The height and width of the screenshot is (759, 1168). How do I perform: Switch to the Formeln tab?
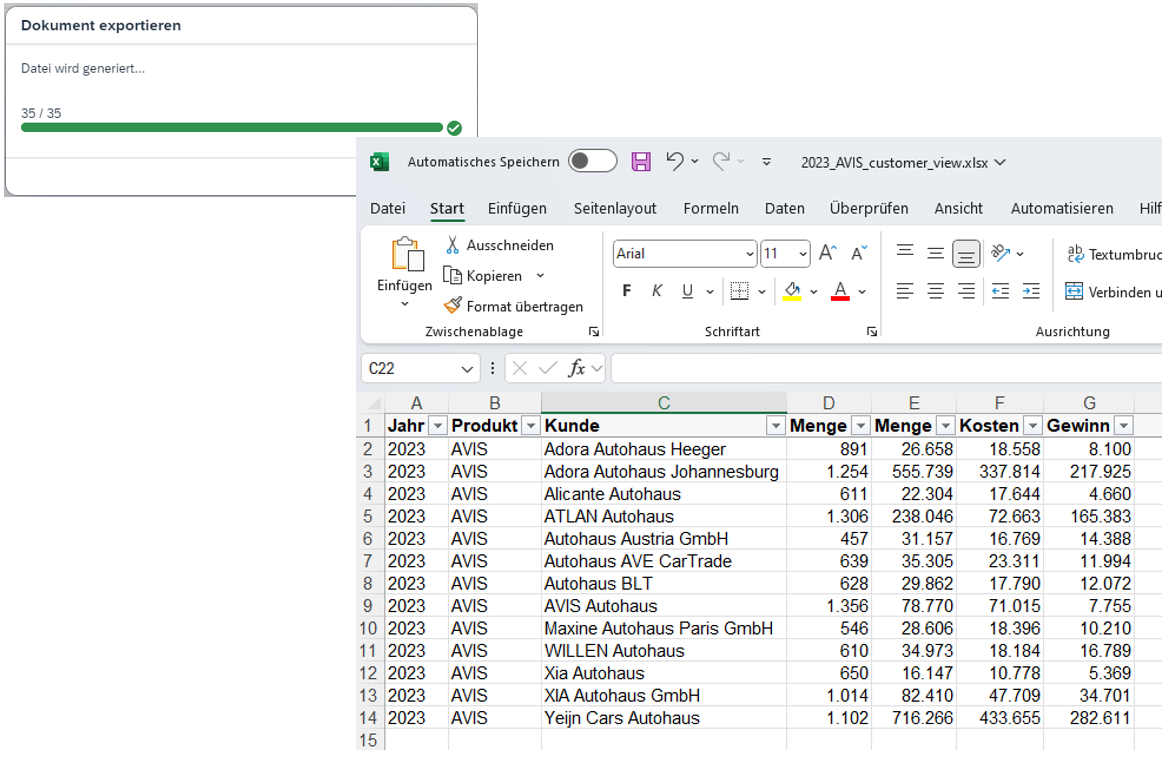click(x=711, y=208)
